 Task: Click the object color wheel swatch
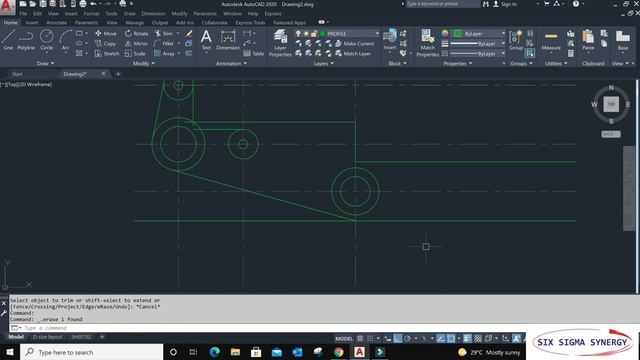(444, 33)
